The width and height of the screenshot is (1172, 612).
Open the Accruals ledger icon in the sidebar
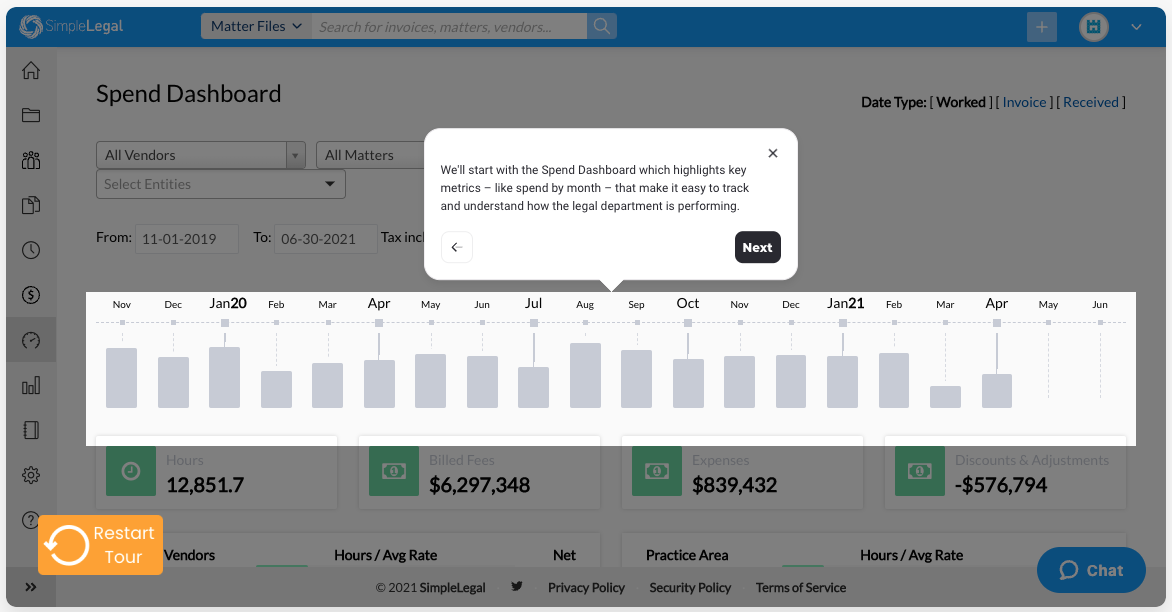(x=30, y=429)
